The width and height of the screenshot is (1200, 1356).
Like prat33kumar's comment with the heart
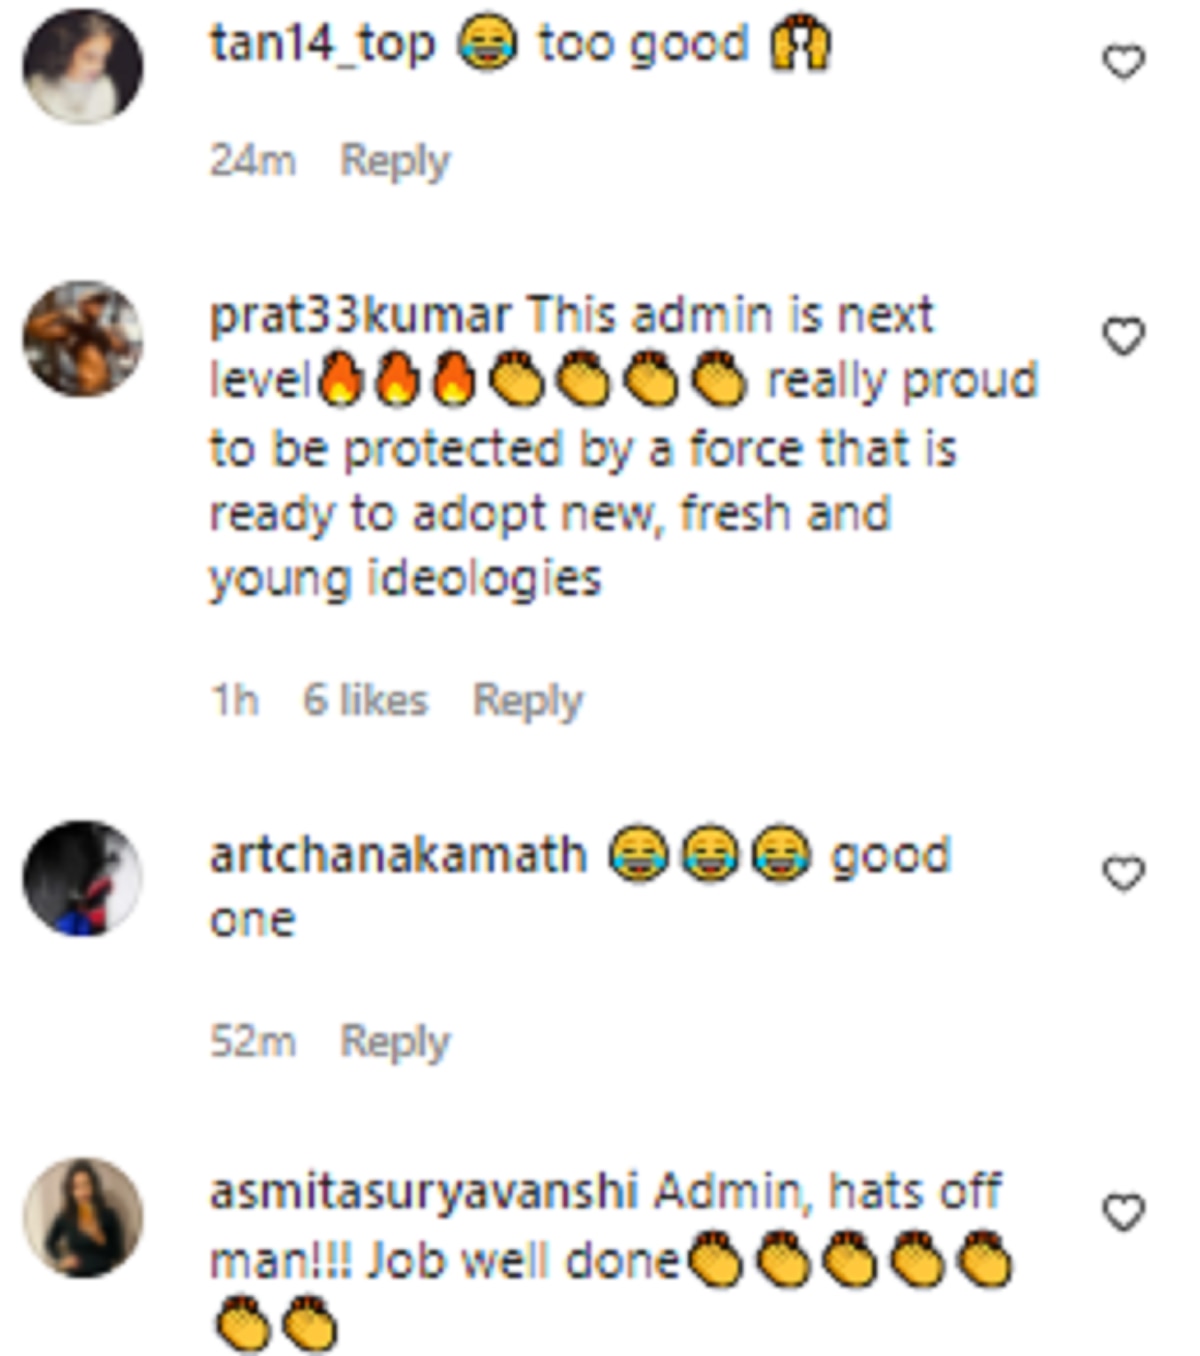[1123, 336]
